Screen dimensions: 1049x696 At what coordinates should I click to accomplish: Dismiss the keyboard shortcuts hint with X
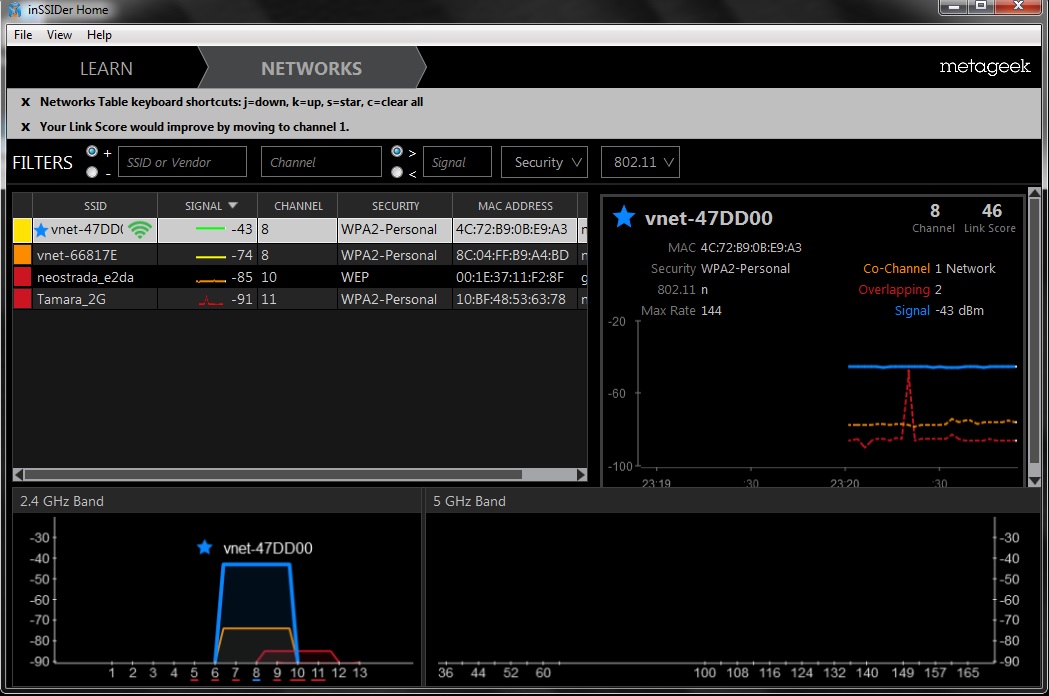coord(25,102)
